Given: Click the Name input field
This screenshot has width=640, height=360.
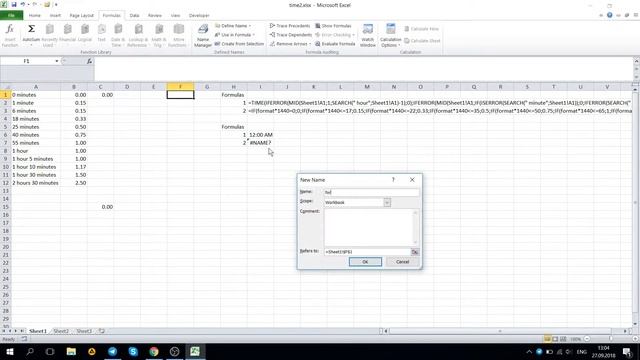Looking at the screenshot, I should pos(371,192).
